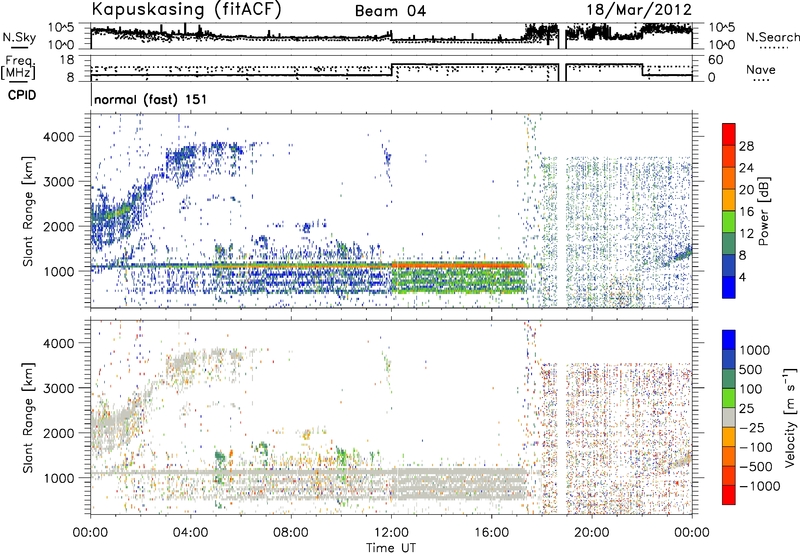Click the 'Power [dB]' color bar label
The image size is (800, 554).
click(763, 211)
